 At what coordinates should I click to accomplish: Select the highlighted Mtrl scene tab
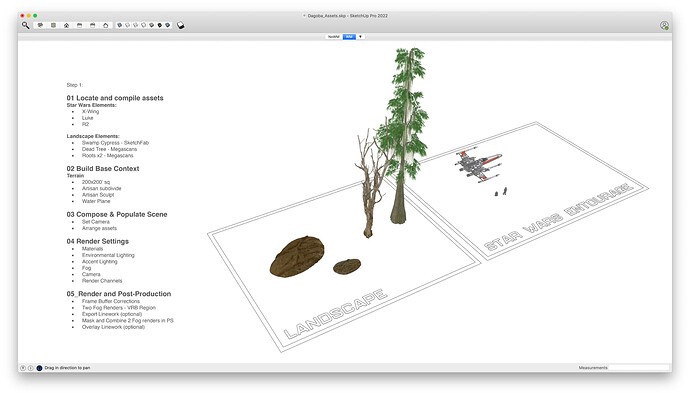349,37
